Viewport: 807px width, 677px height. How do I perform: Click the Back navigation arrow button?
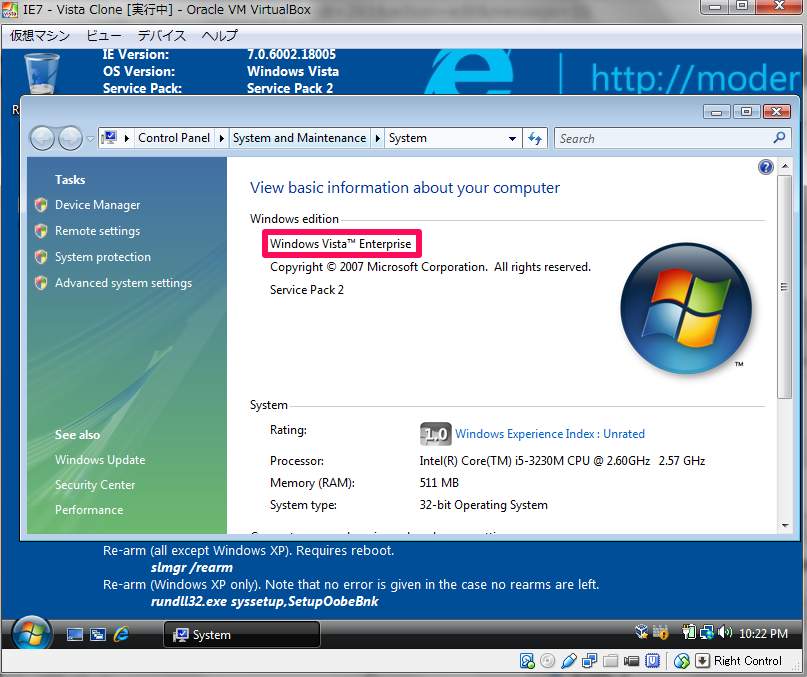pyautogui.click(x=42, y=139)
